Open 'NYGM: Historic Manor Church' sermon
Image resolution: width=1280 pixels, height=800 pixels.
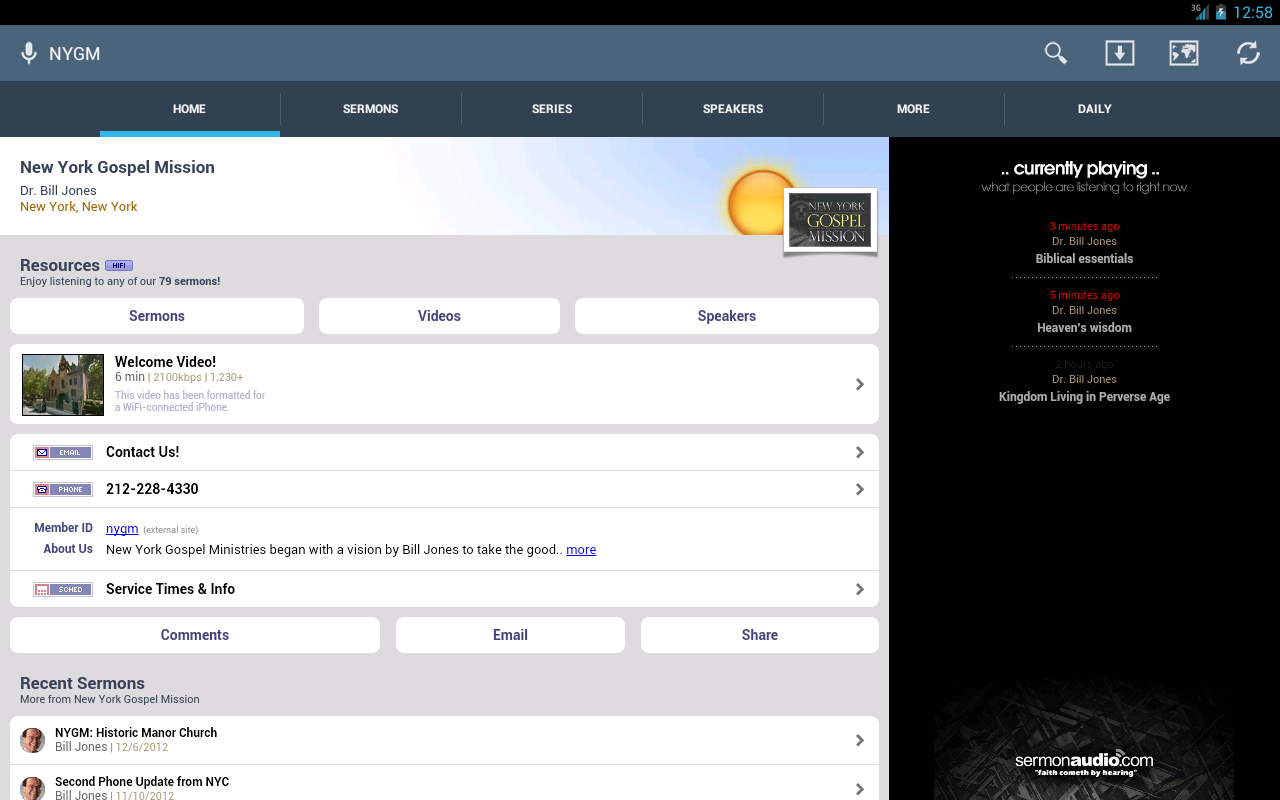point(136,733)
